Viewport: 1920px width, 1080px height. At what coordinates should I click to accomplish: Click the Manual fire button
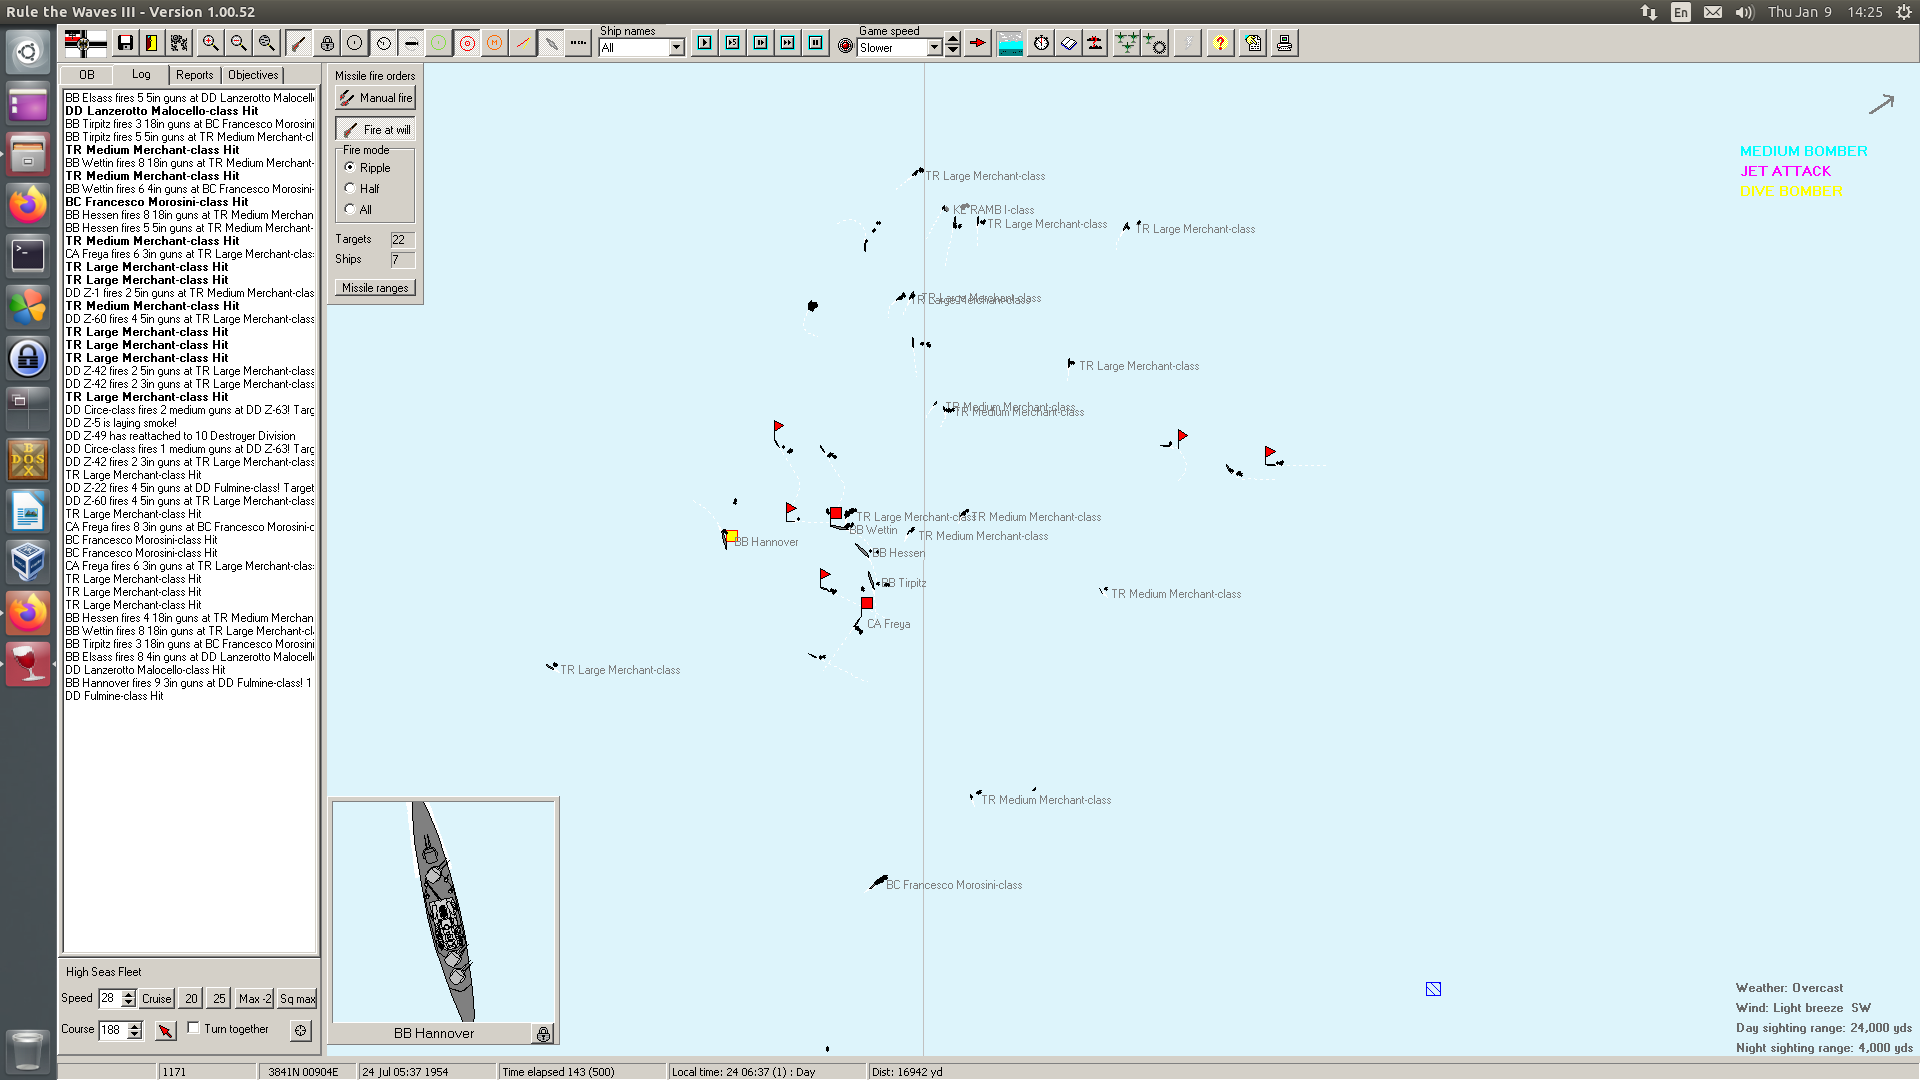375,98
